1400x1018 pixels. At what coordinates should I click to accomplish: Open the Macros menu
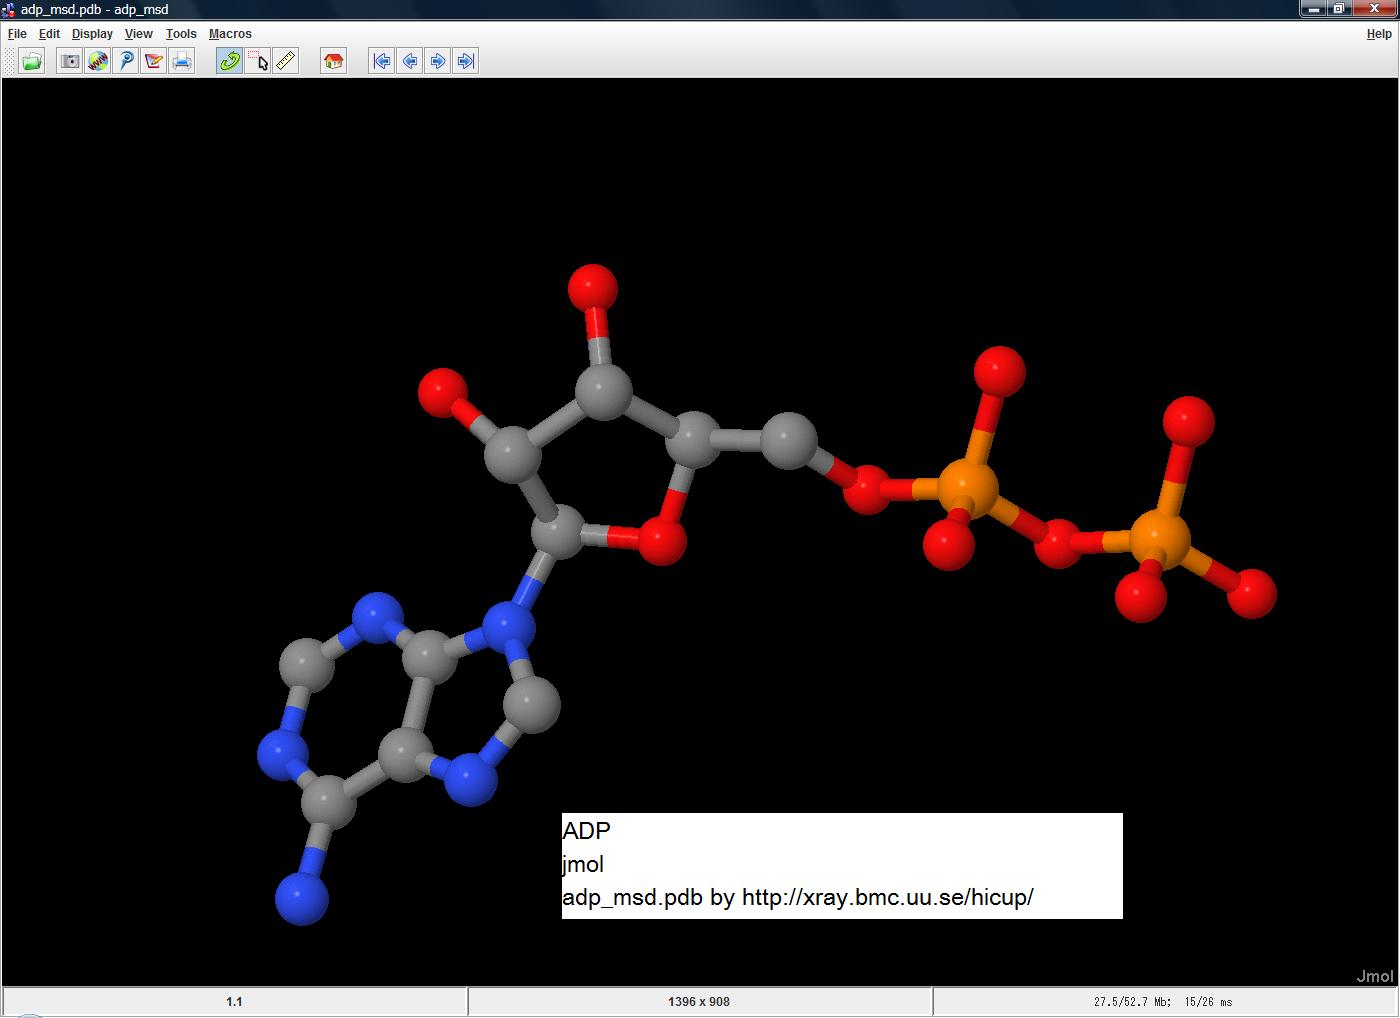(230, 34)
